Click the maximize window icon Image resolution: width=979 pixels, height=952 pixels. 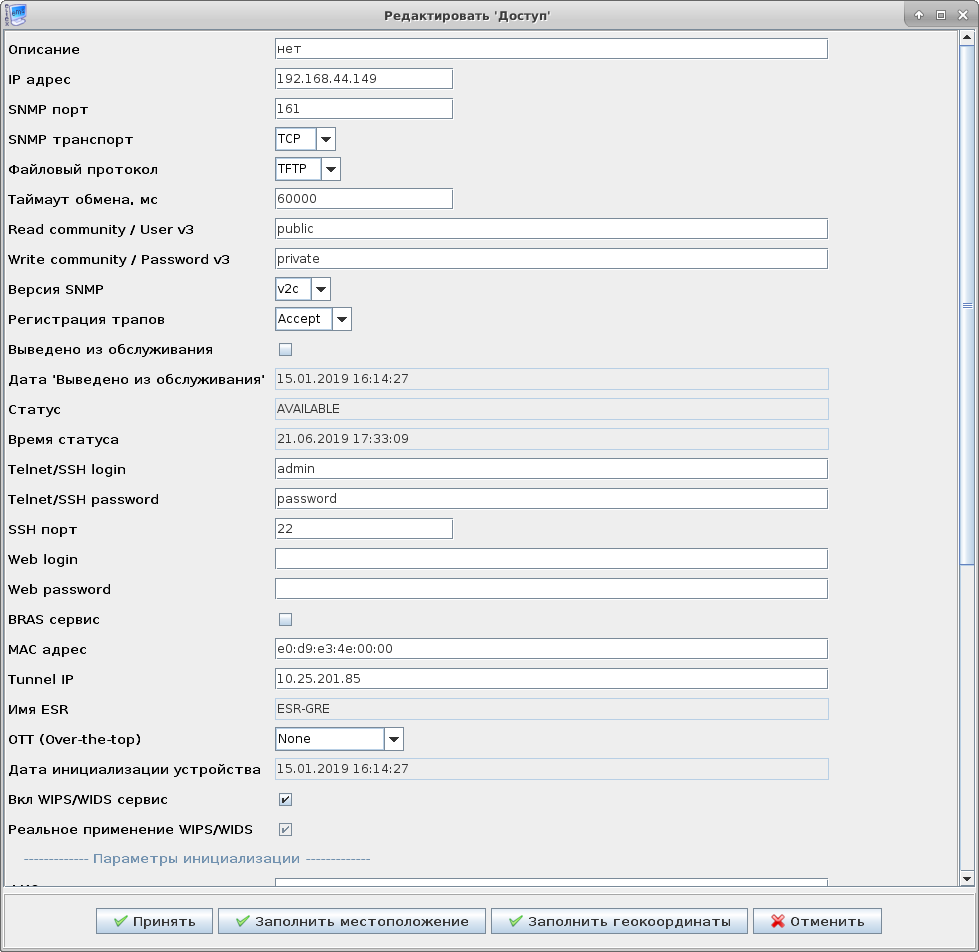[941, 15]
